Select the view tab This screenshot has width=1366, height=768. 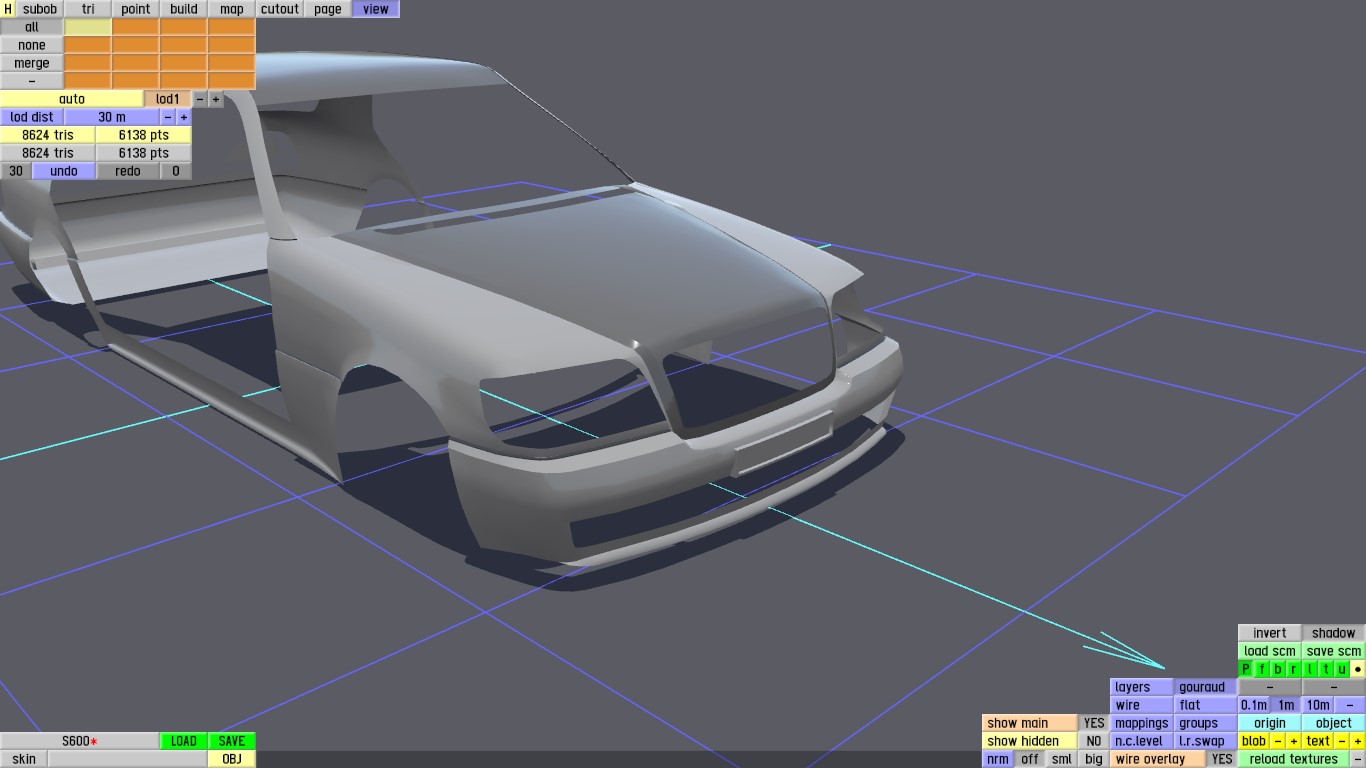coord(376,9)
